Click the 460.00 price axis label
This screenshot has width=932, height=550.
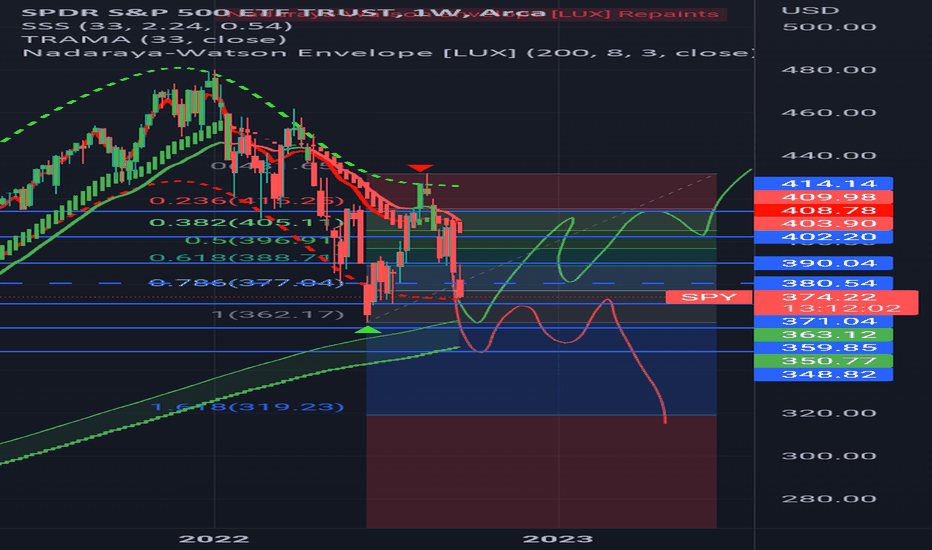pos(829,113)
